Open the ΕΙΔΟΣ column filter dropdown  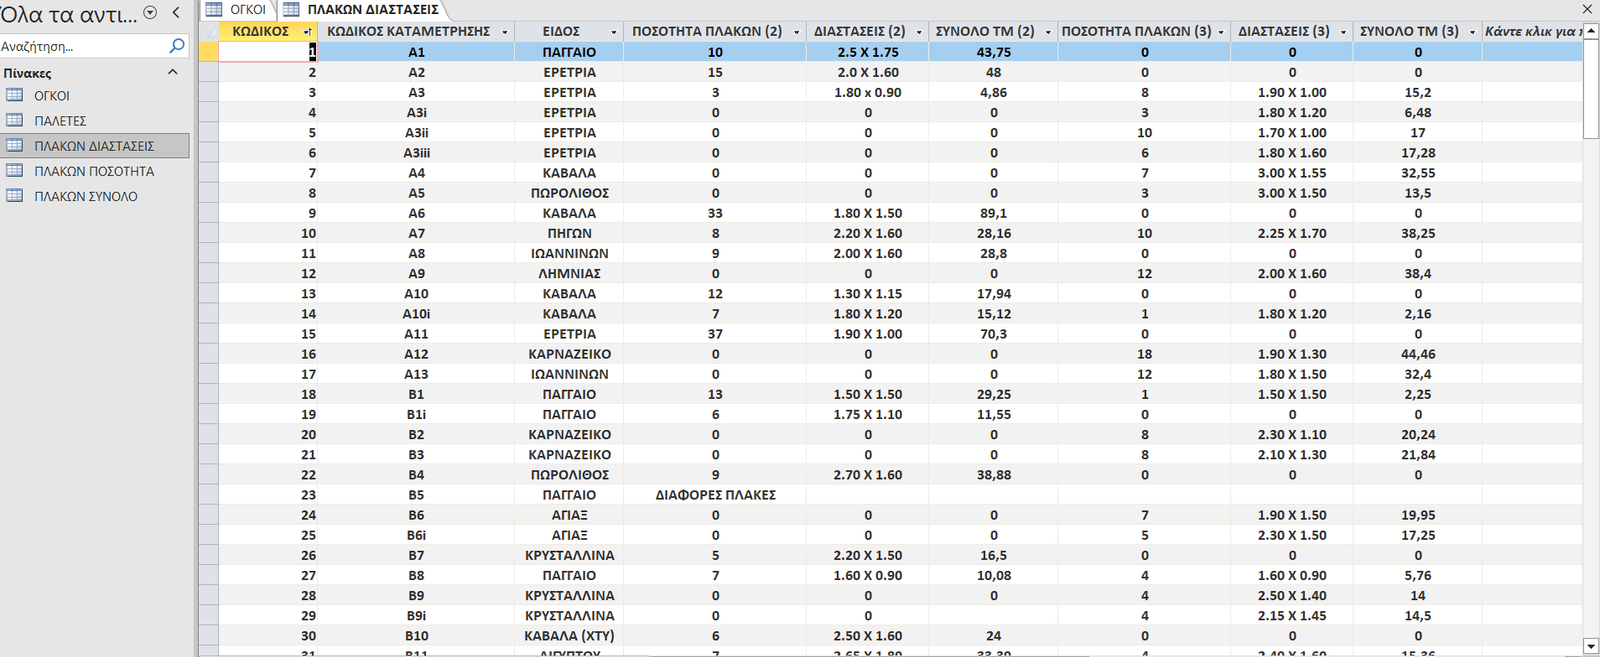tap(614, 32)
